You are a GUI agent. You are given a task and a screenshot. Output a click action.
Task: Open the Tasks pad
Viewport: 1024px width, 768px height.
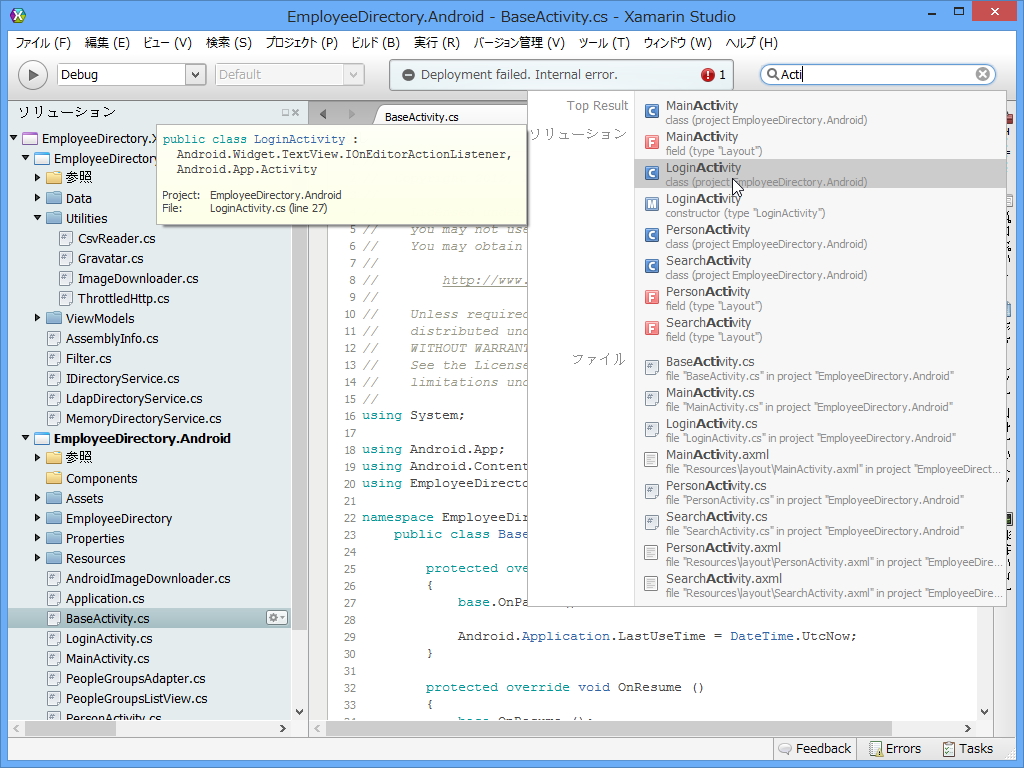pos(967,748)
